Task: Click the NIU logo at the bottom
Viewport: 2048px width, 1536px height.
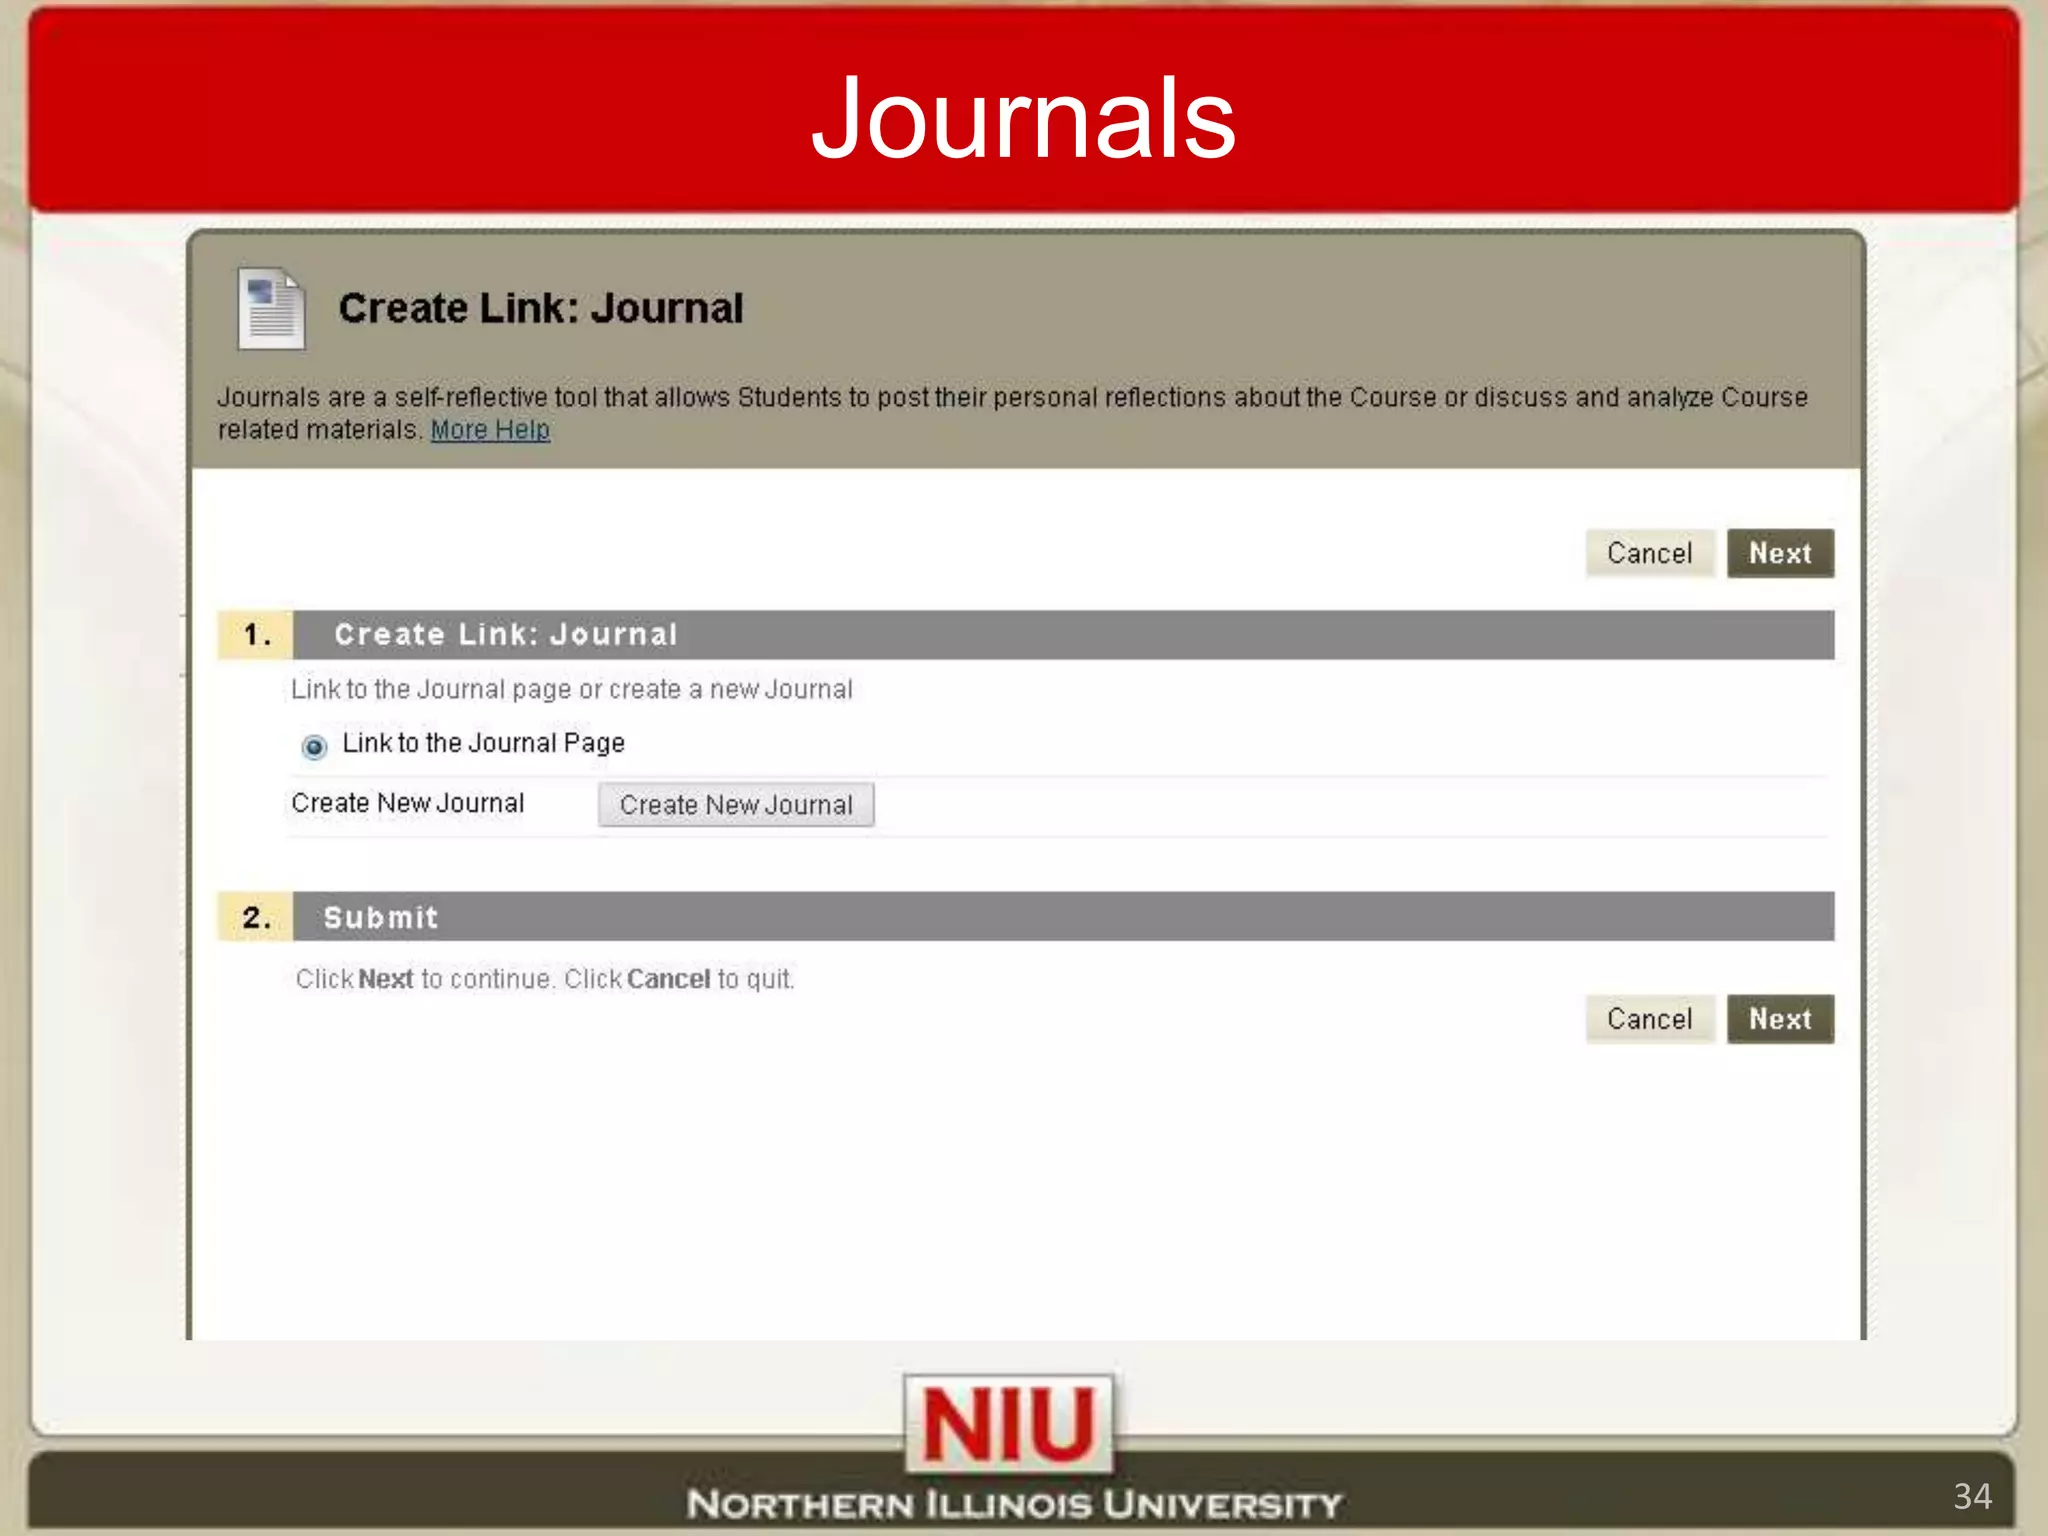Action: click(x=1009, y=1424)
